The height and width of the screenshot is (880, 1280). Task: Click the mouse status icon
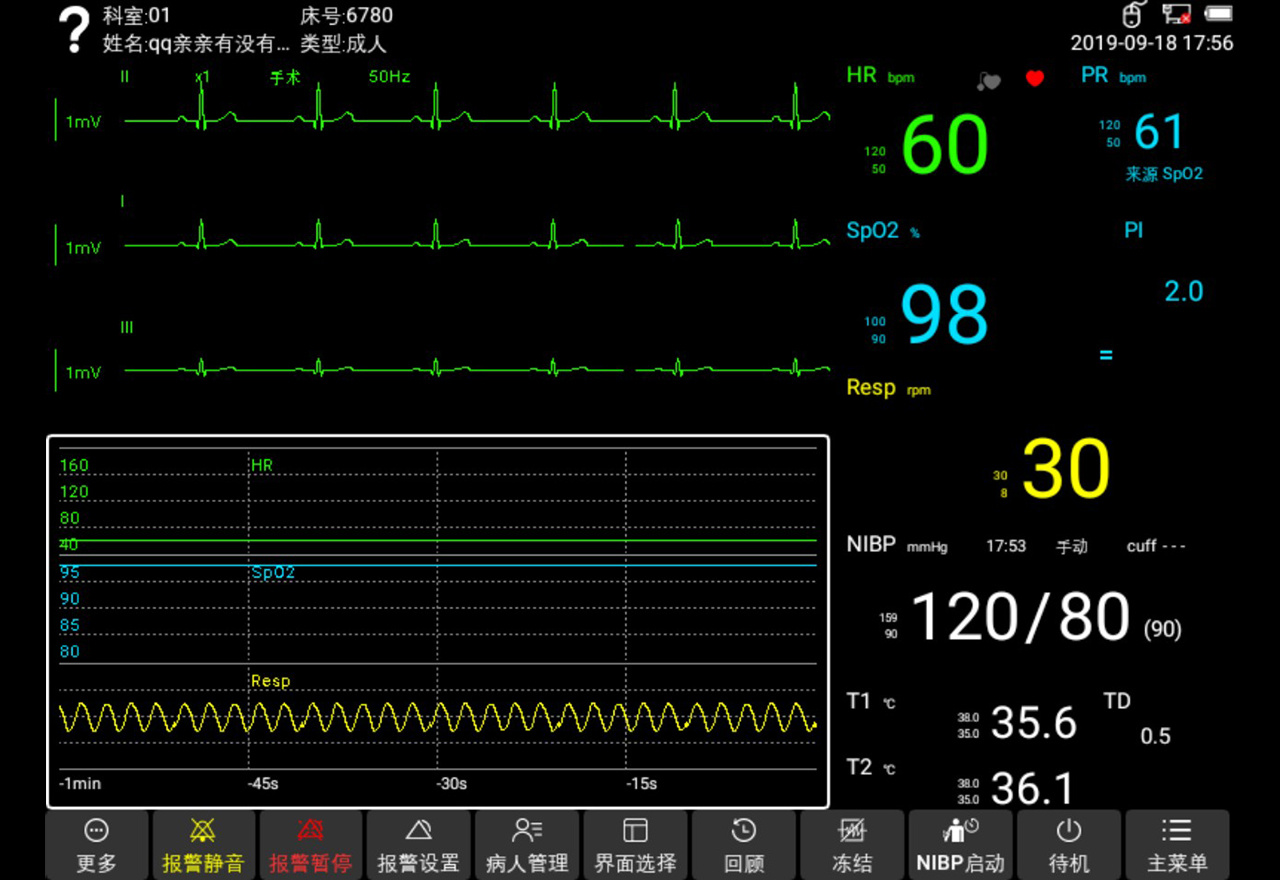[1132, 15]
